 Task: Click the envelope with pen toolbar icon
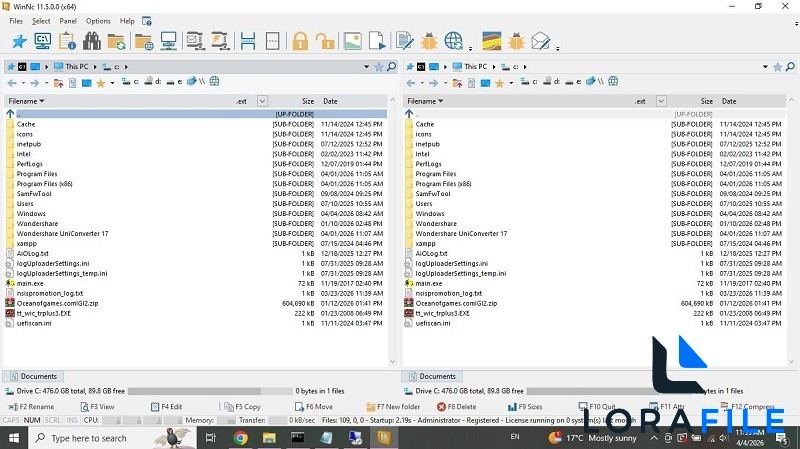pyautogui.click(x=541, y=41)
